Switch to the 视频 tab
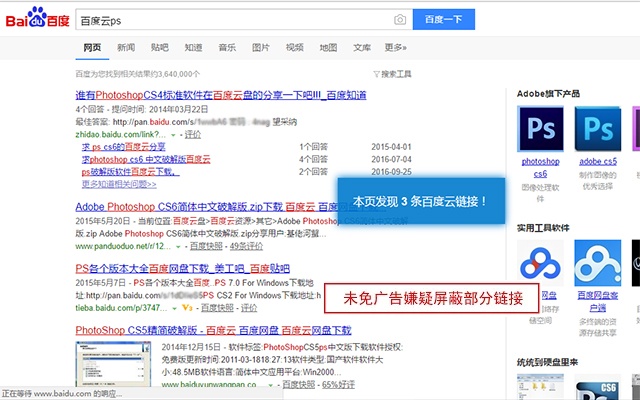Viewport: 640px width, 400px height. coord(295,47)
